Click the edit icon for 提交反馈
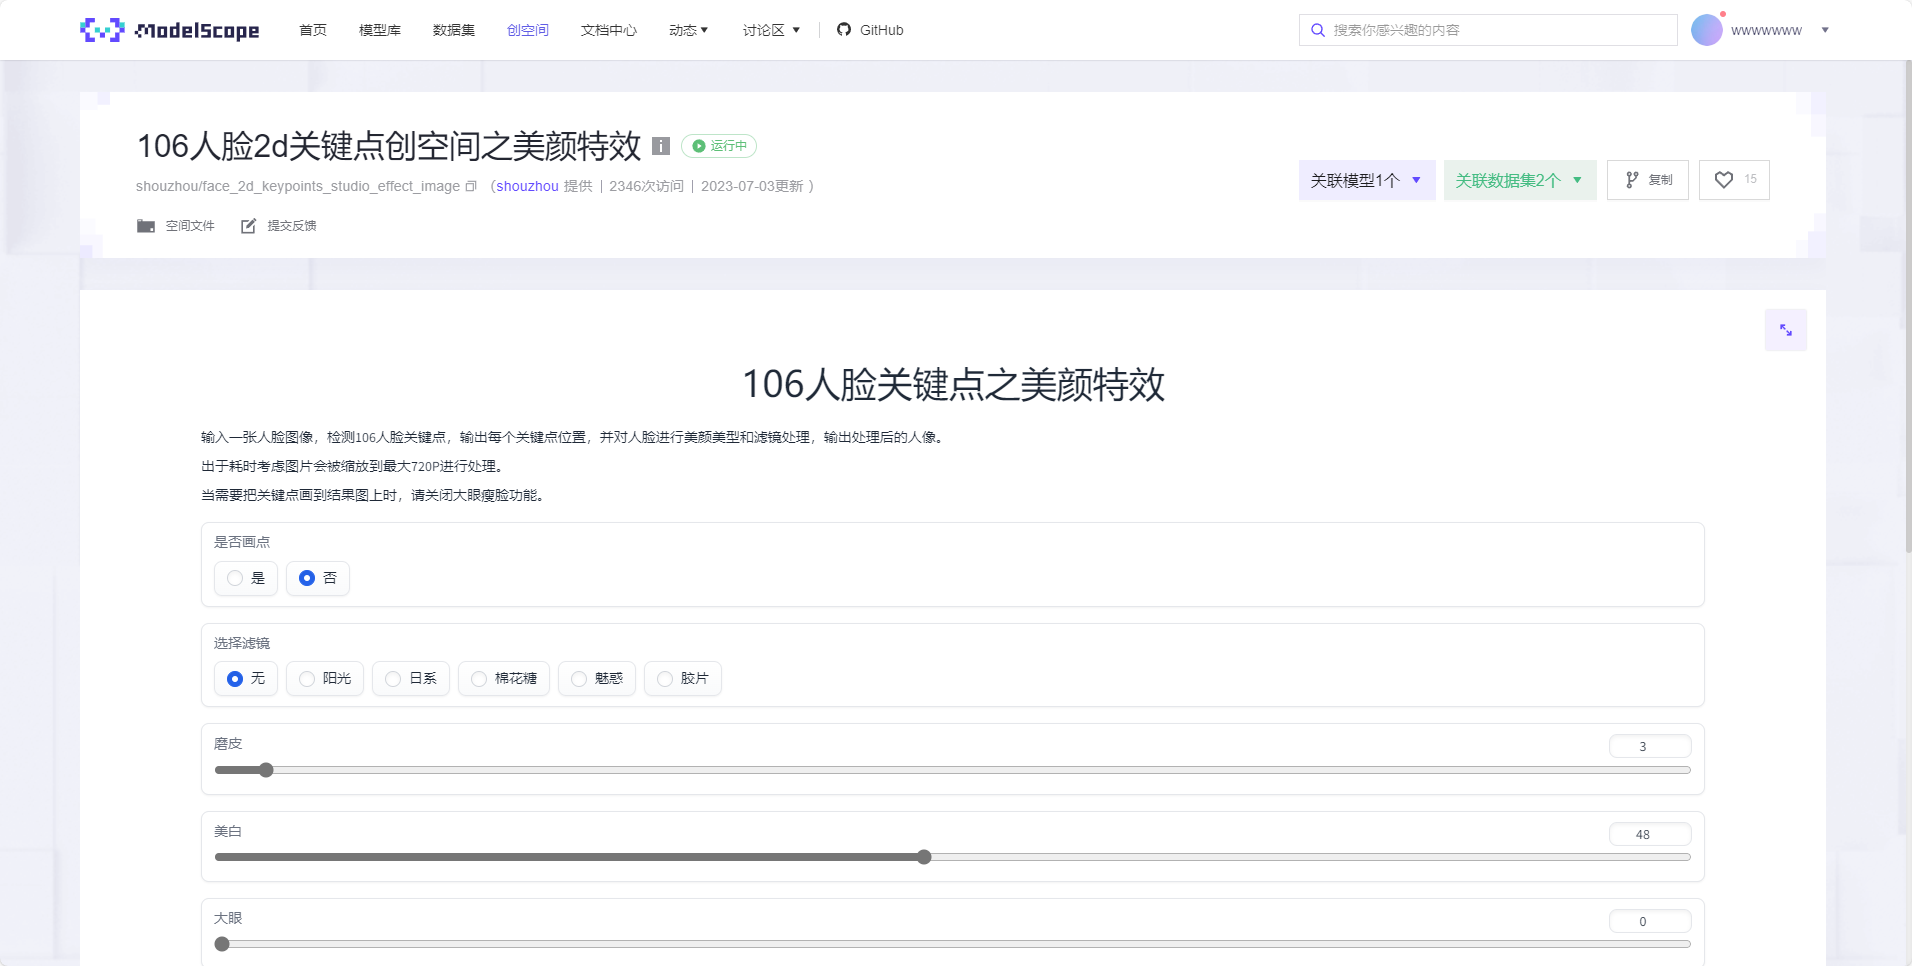Image resolution: width=1912 pixels, height=966 pixels. click(x=248, y=226)
